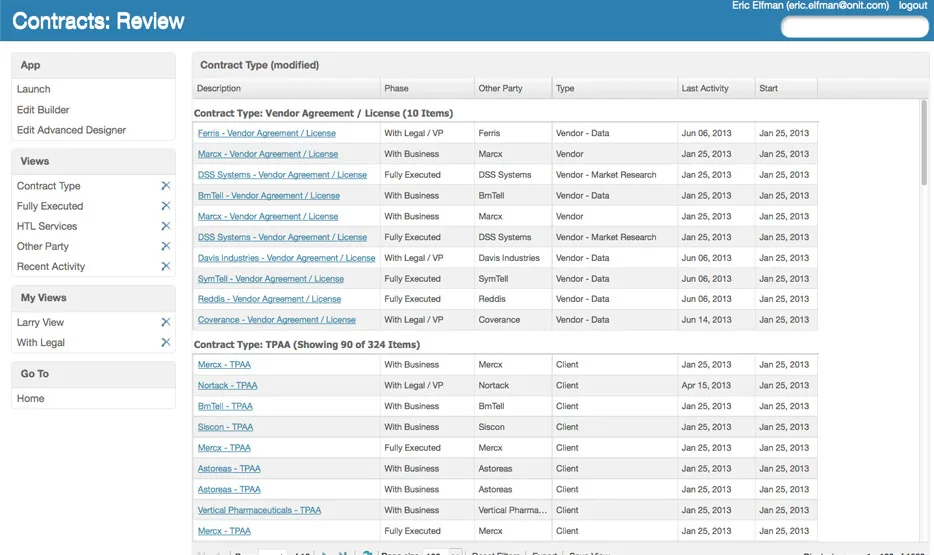Open Larry View under My Views
This screenshot has height=555, width=934.
(40, 322)
